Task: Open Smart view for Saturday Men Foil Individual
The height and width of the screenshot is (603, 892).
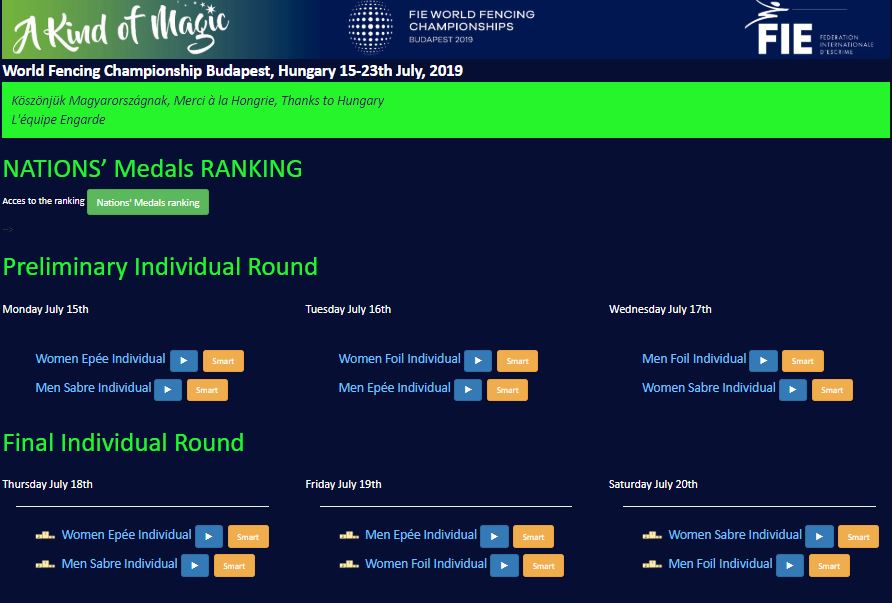Action: pyautogui.click(x=829, y=565)
